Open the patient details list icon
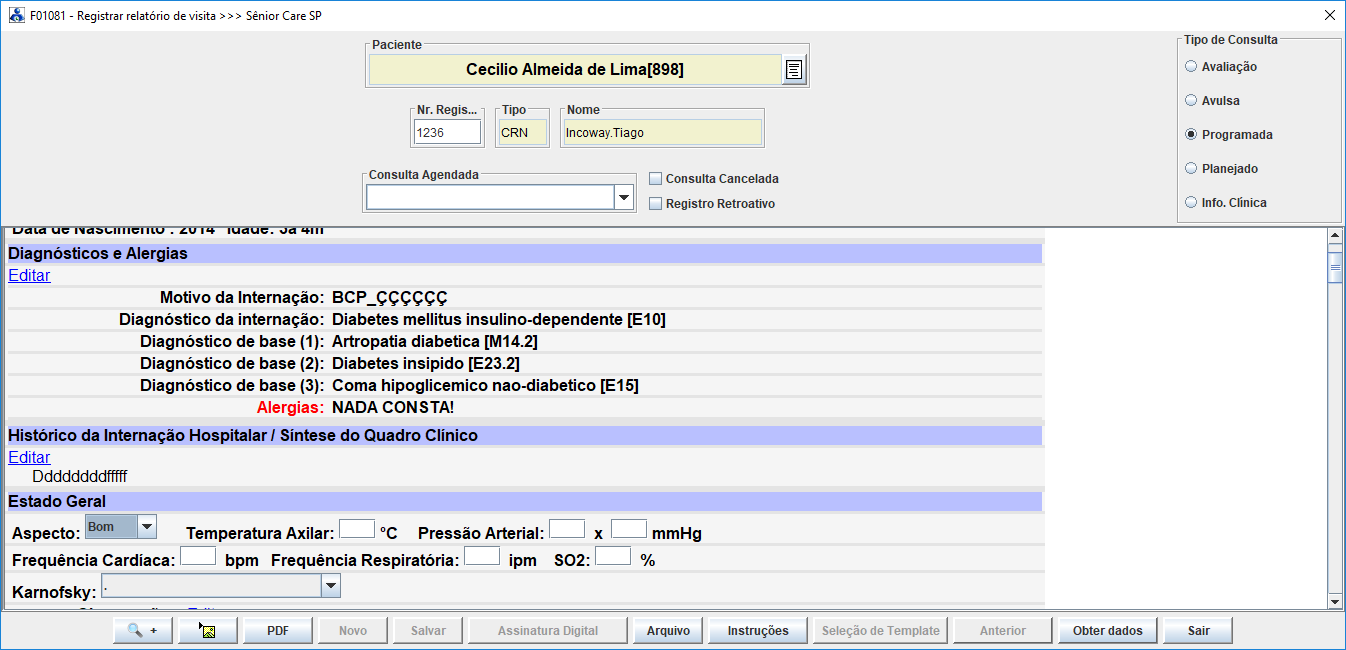The image size is (1346, 650). pos(793,70)
